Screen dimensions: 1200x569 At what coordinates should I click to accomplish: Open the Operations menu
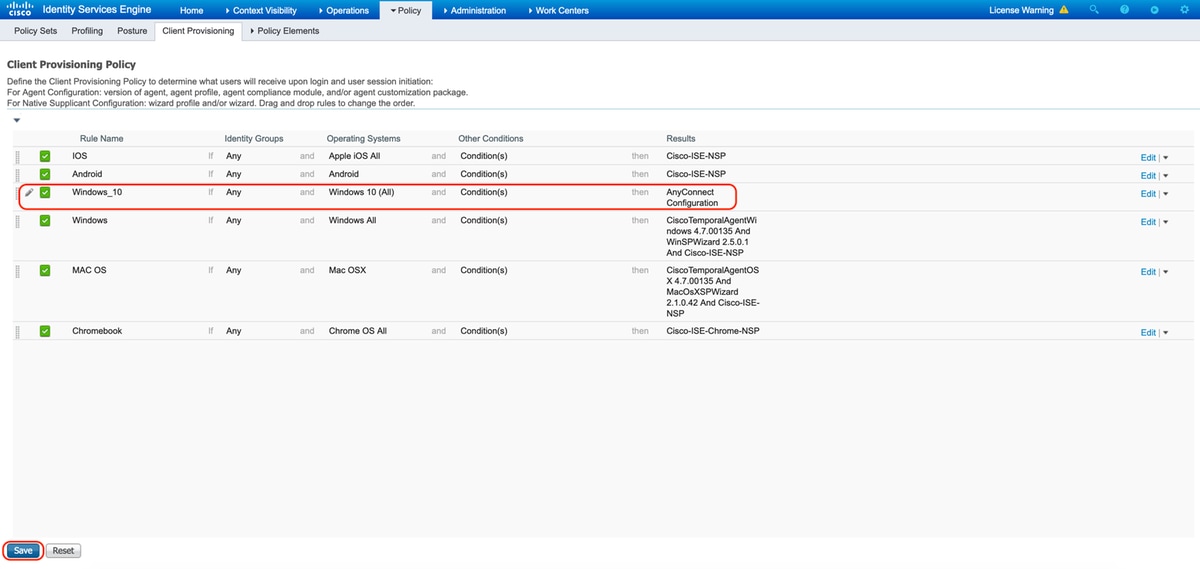[x=343, y=10]
